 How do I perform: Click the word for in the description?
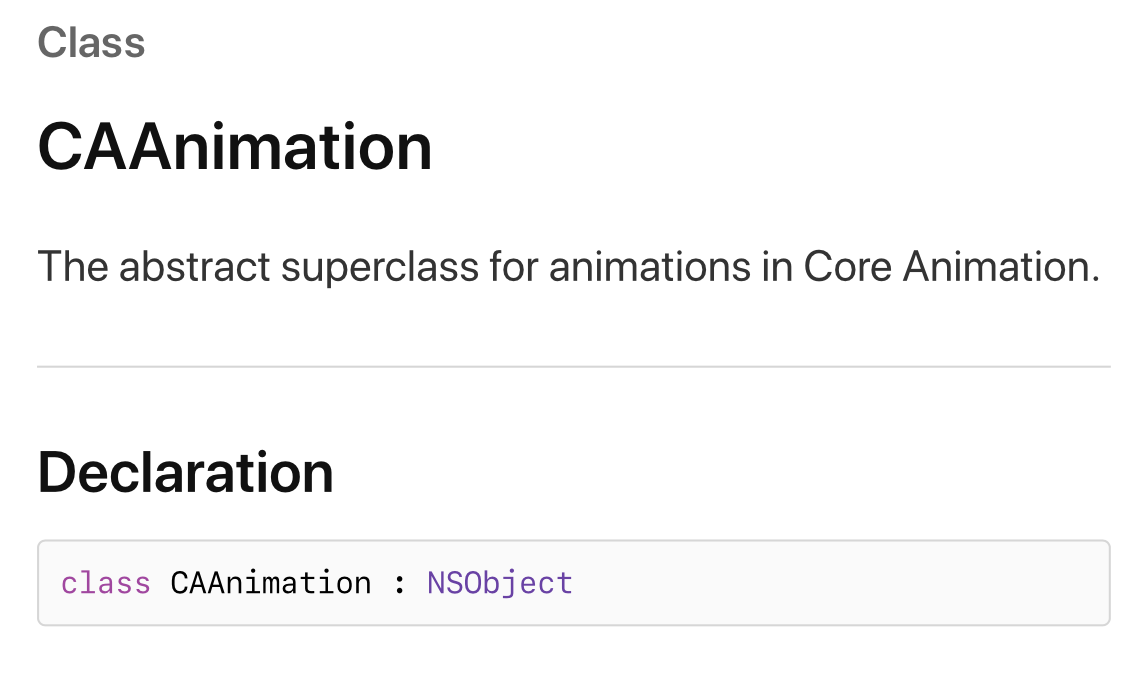click(514, 267)
